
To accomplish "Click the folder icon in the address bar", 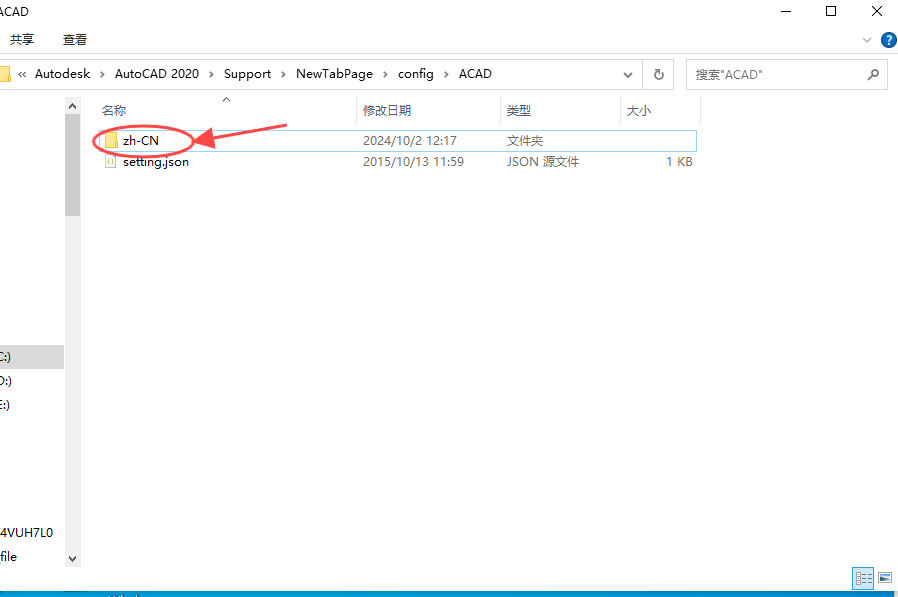I will coord(8,73).
